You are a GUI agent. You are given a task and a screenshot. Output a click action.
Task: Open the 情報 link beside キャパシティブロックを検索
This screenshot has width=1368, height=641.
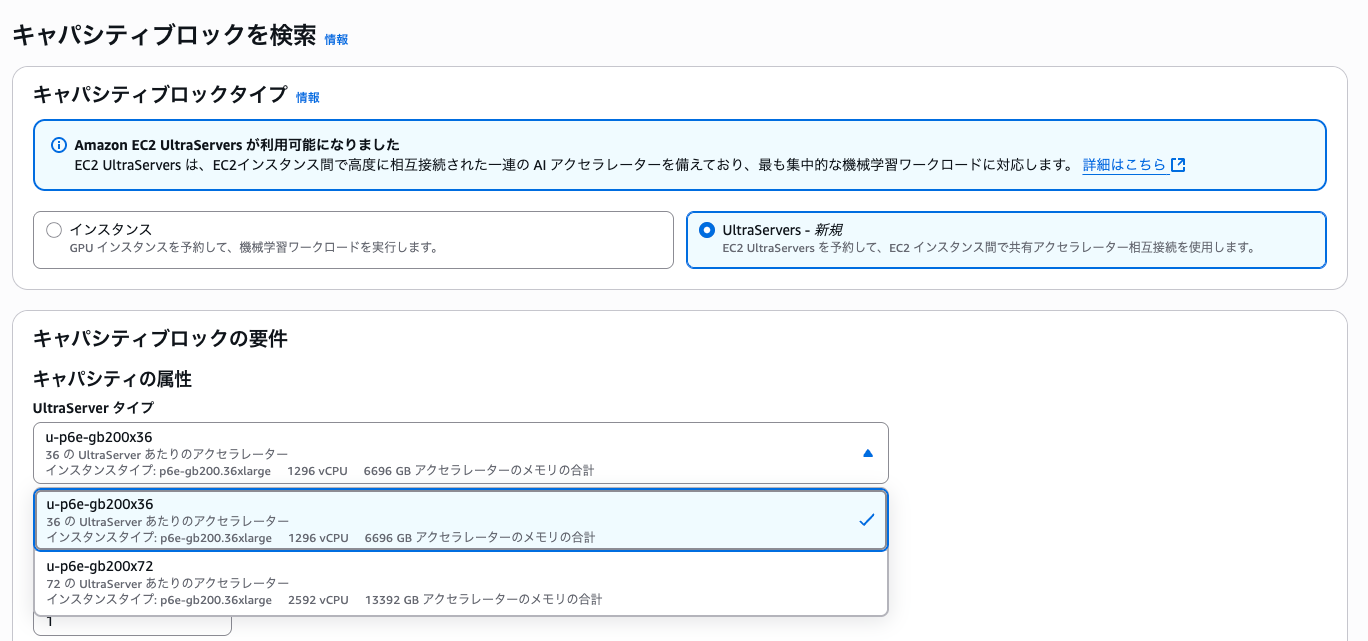[336, 39]
